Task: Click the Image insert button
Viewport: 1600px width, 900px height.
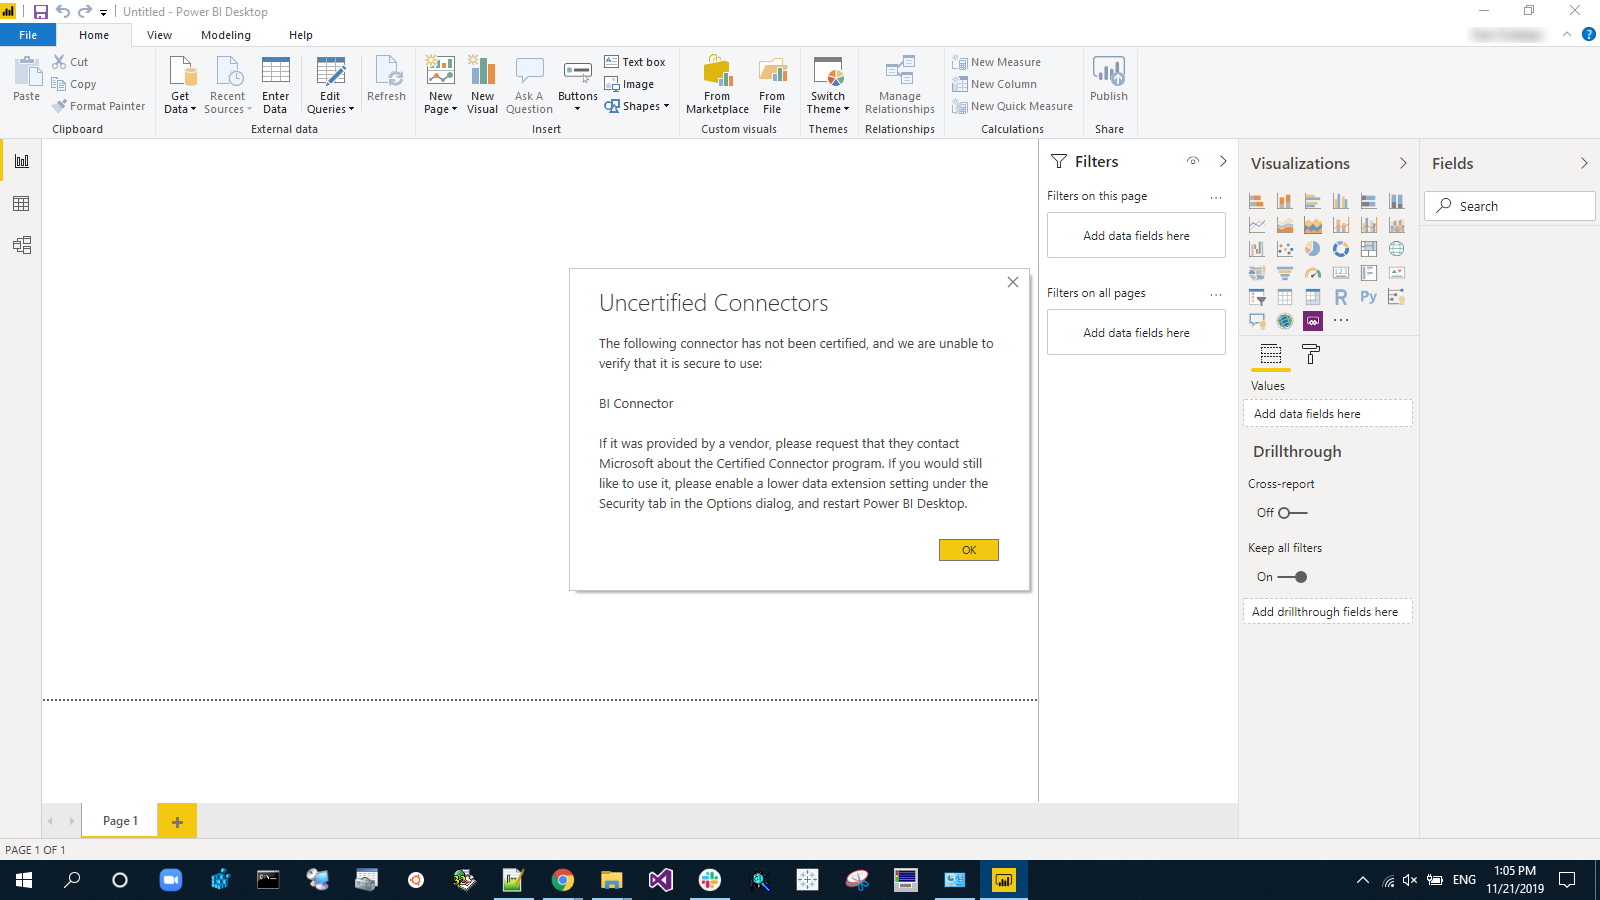Action: point(629,84)
